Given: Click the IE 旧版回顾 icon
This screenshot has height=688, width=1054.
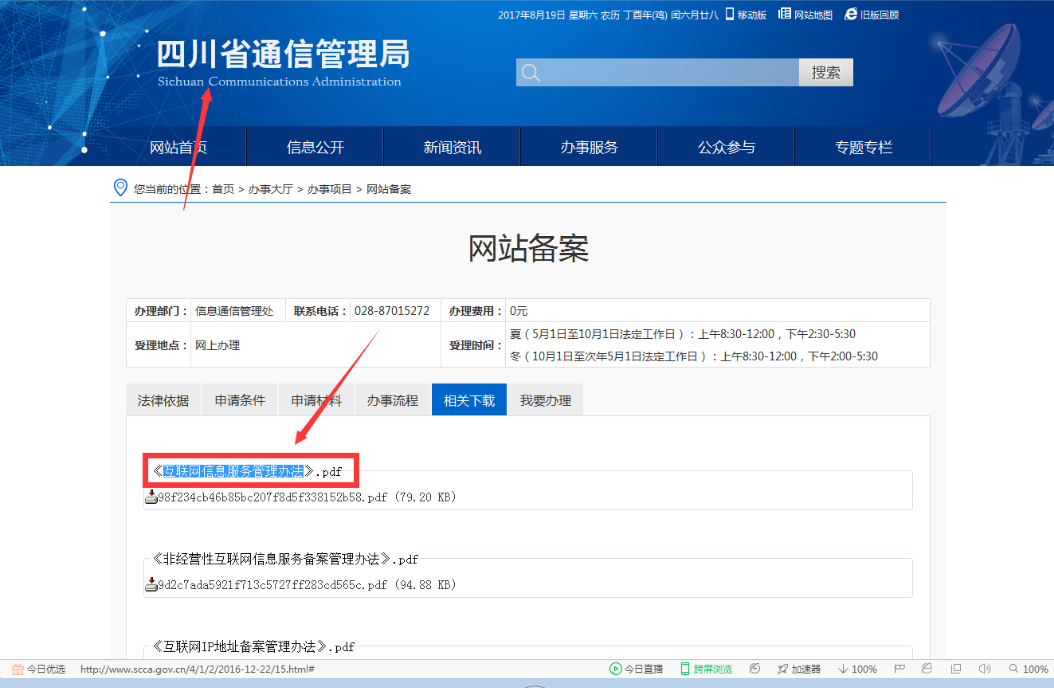Looking at the screenshot, I should coord(851,14).
